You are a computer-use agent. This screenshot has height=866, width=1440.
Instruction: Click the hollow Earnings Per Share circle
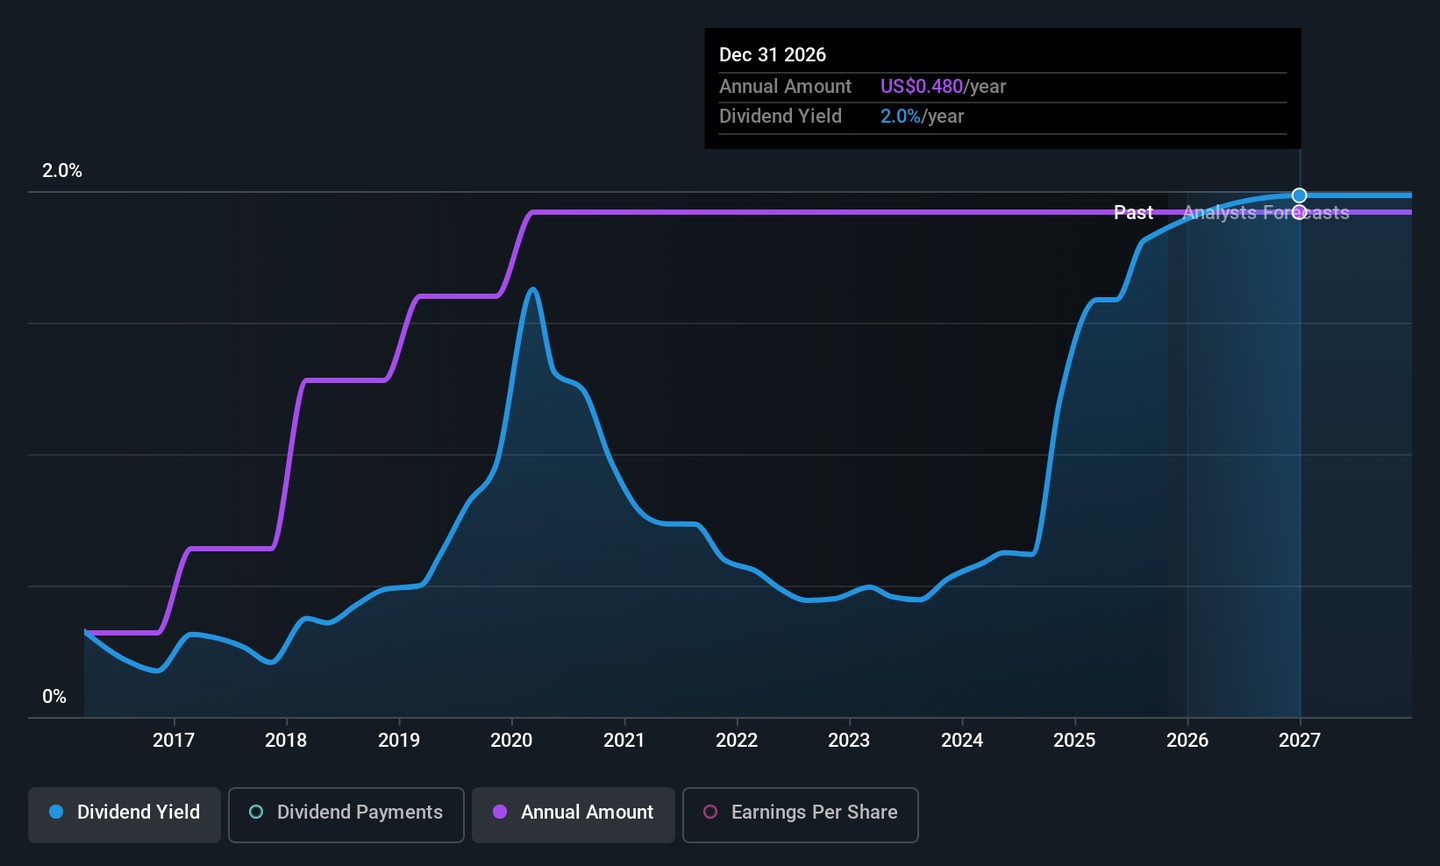710,812
